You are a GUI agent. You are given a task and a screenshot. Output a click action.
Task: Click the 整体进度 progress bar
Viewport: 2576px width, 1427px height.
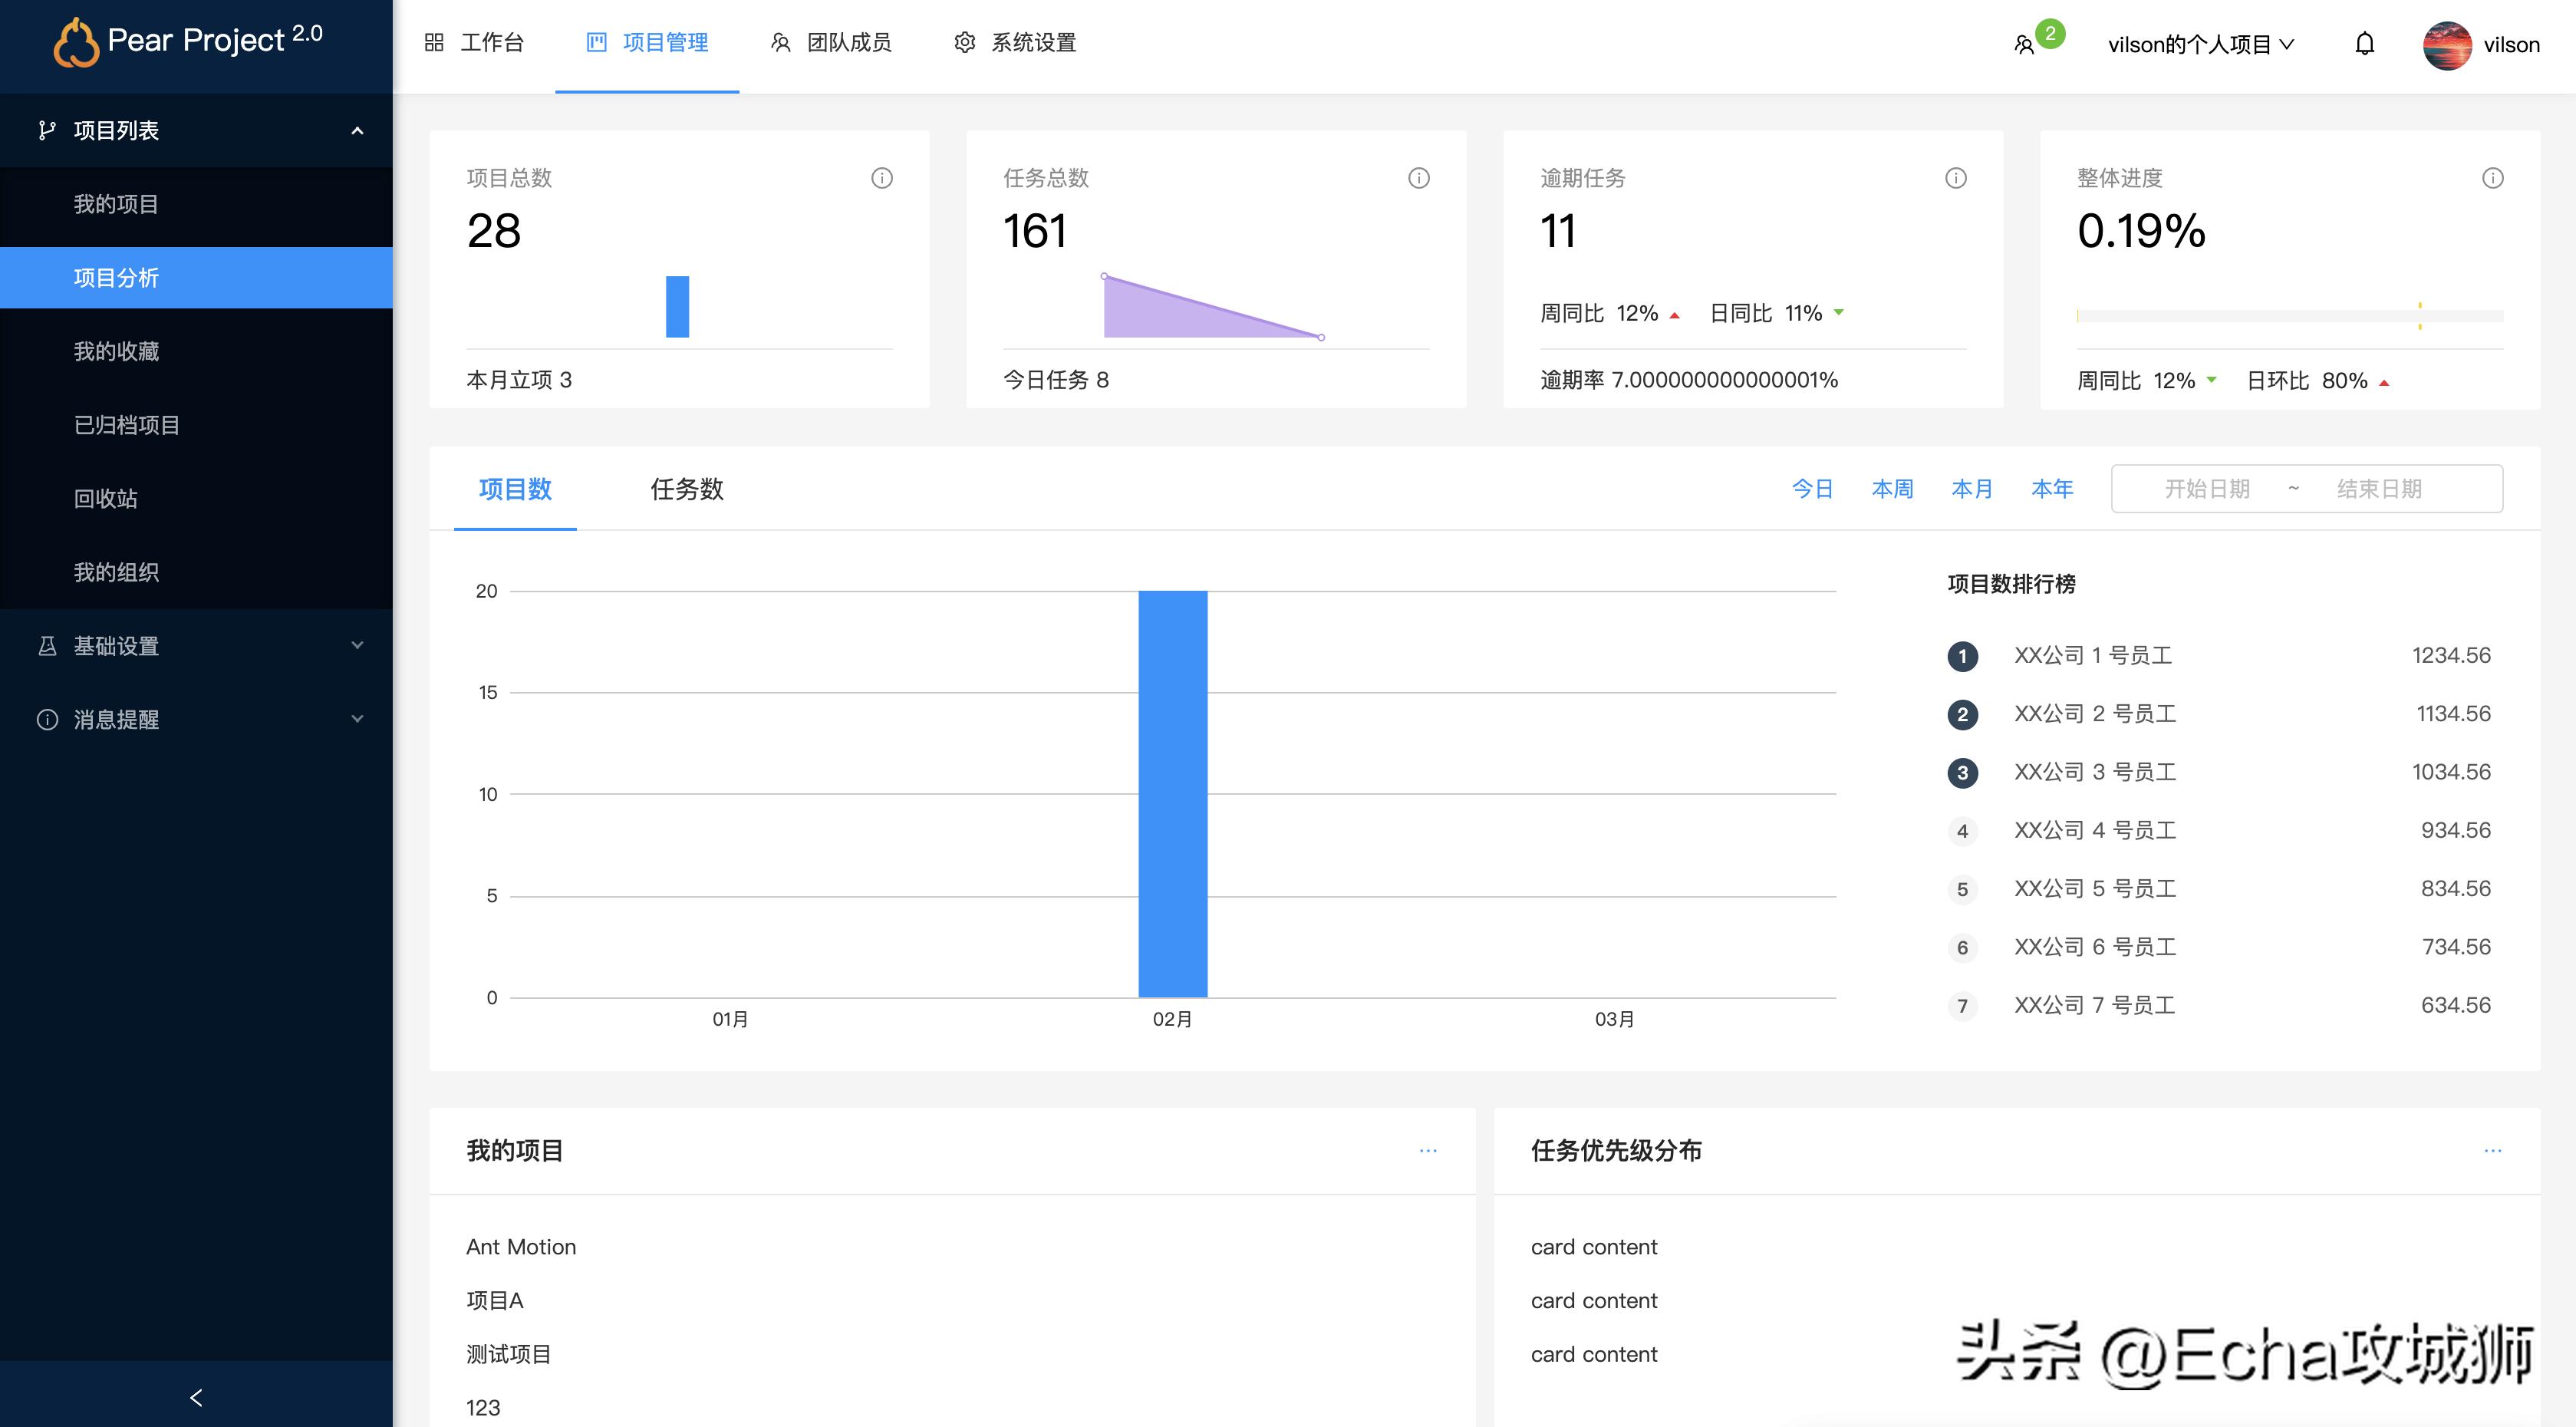[2289, 315]
